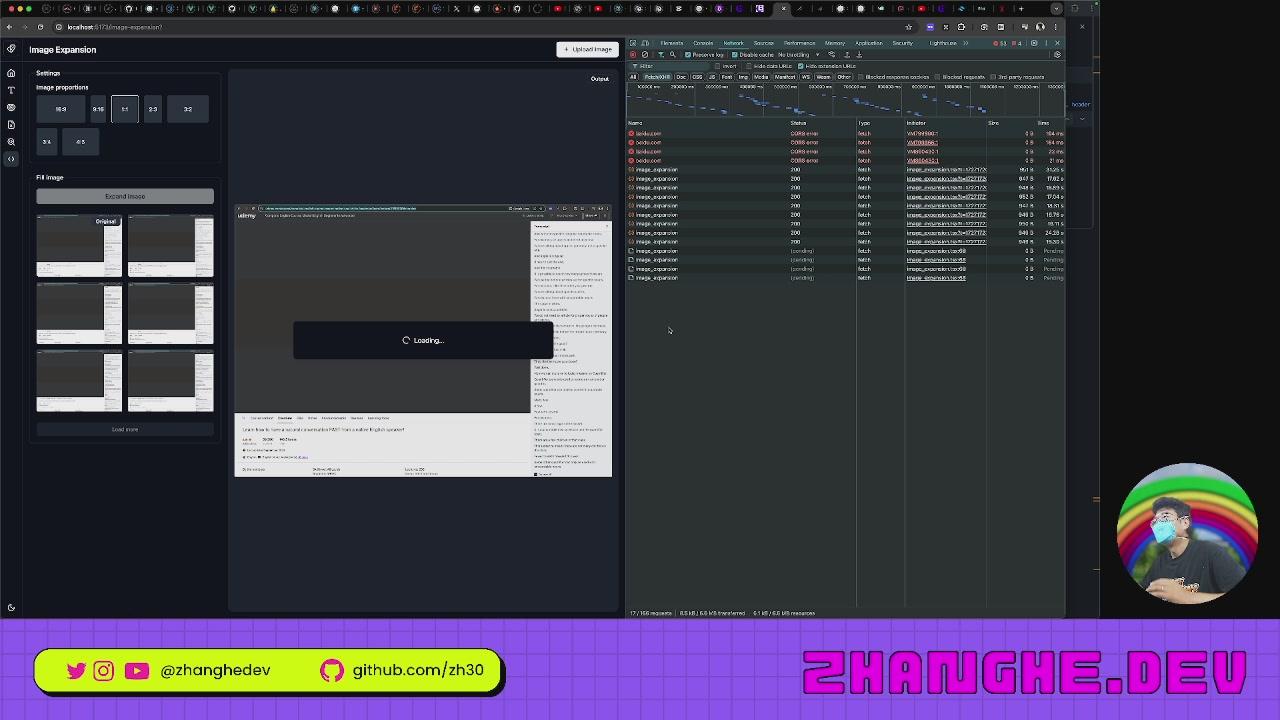Click the Load more button below the thumbnails
This screenshot has height=720, width=1280.
click(x=124, y=429)
